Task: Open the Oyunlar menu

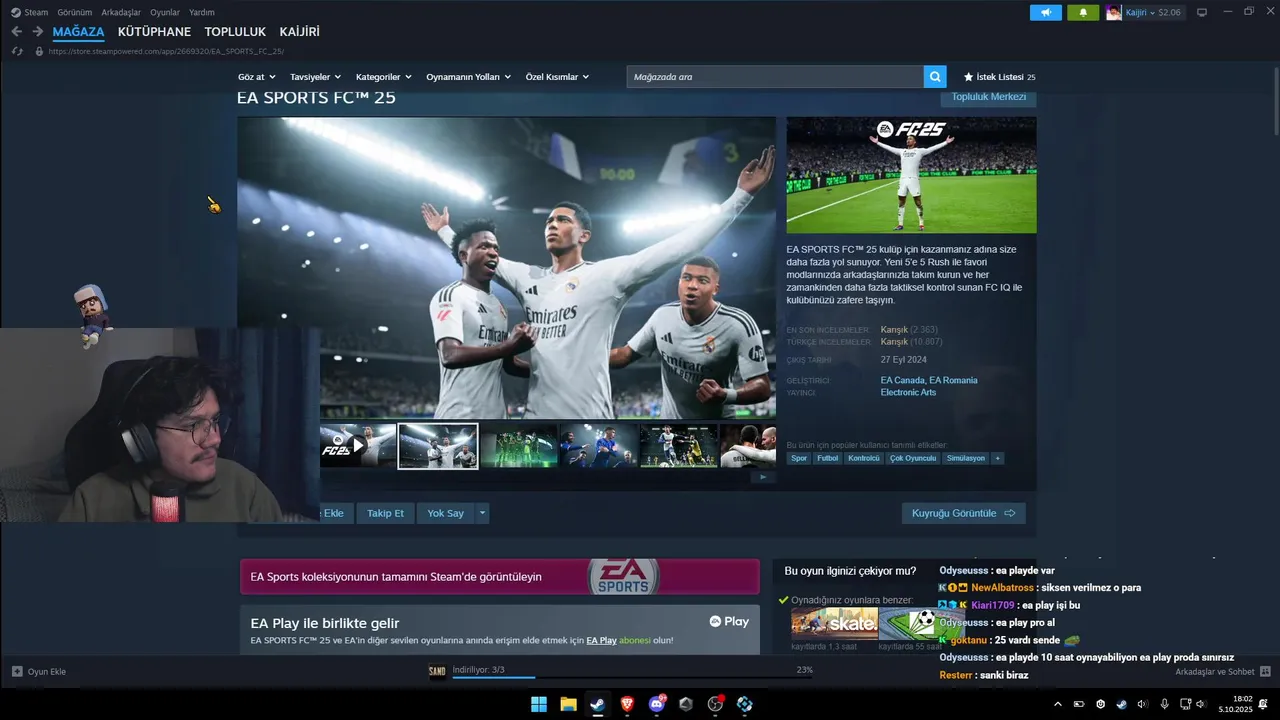Action: (165, 12)
